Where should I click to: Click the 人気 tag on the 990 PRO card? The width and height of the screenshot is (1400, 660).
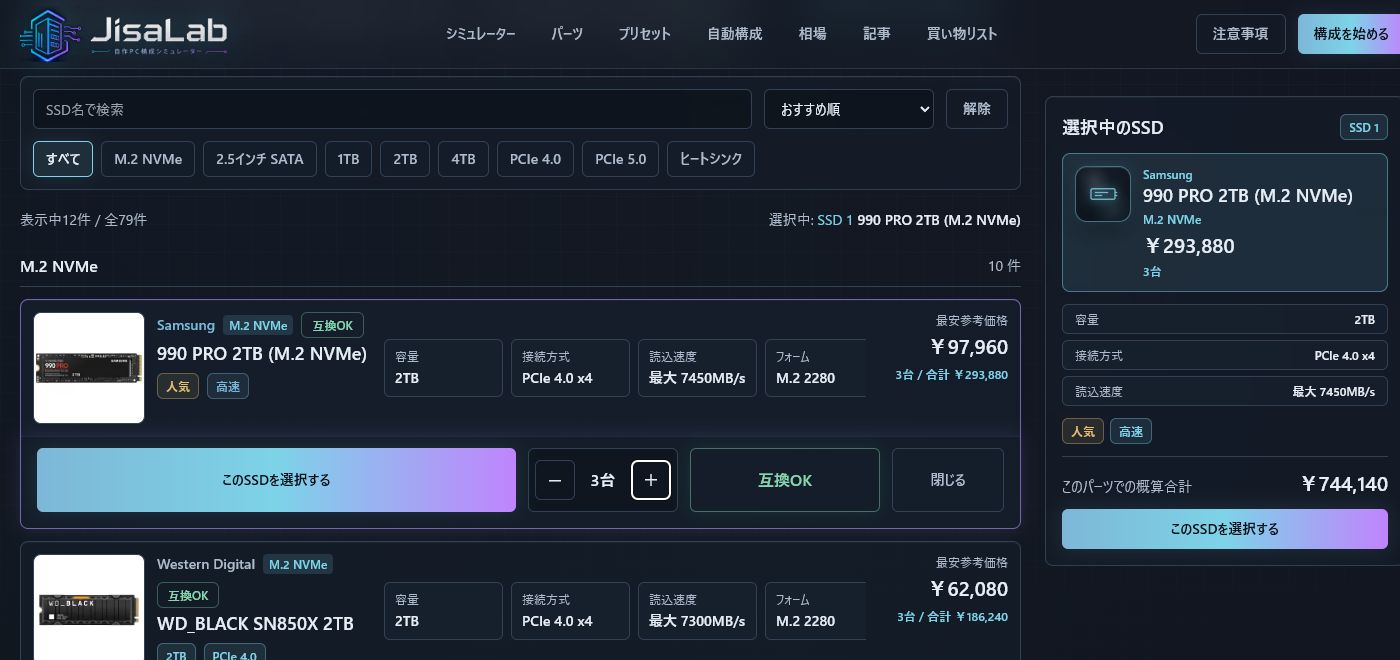178,386
